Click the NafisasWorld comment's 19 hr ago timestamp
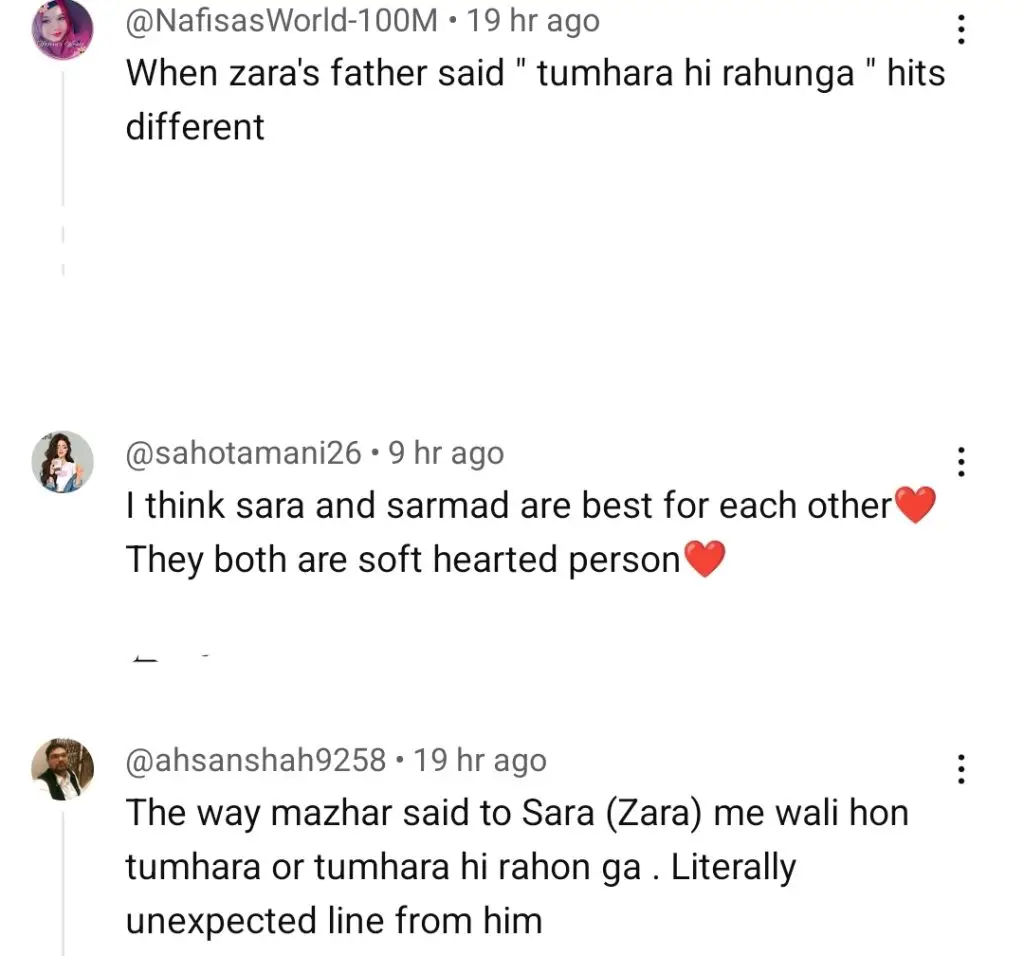Screen dimensions: 1024x956 533,21
